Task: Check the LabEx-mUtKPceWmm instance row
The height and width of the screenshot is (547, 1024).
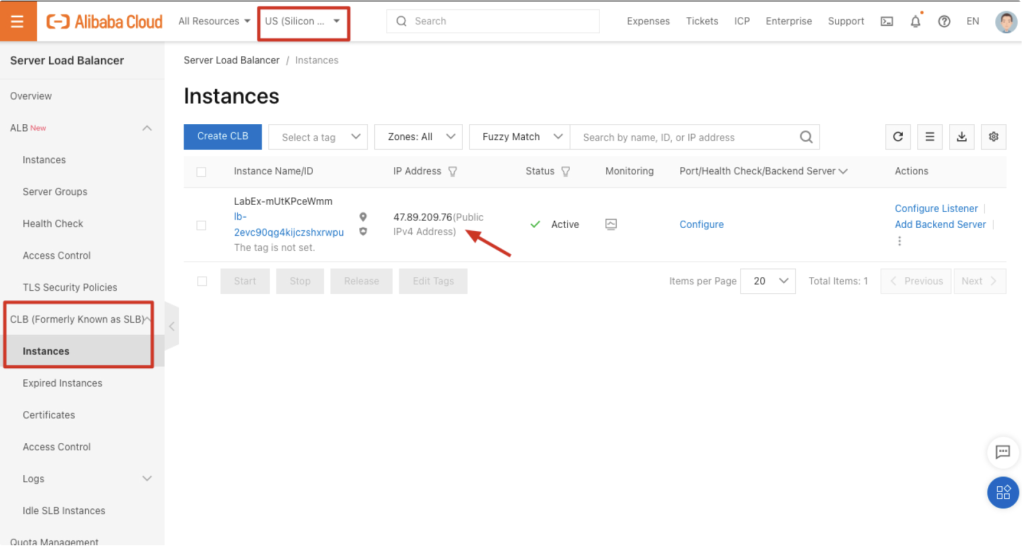Action: [x=201, y=225]
